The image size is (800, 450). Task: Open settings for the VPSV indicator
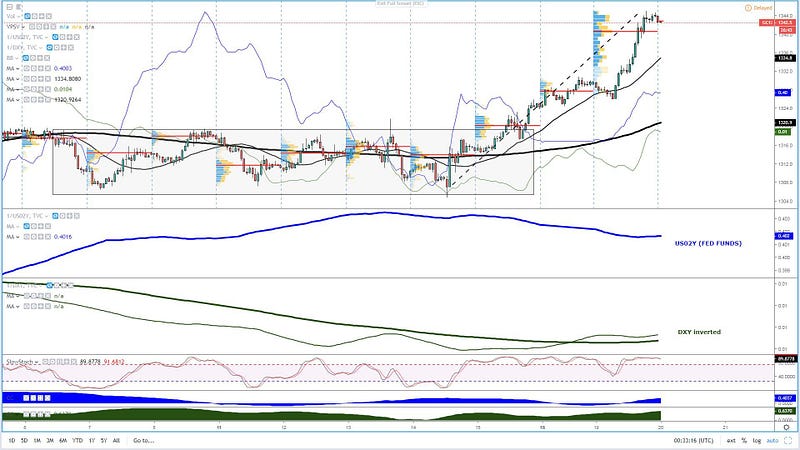point(39,27)
